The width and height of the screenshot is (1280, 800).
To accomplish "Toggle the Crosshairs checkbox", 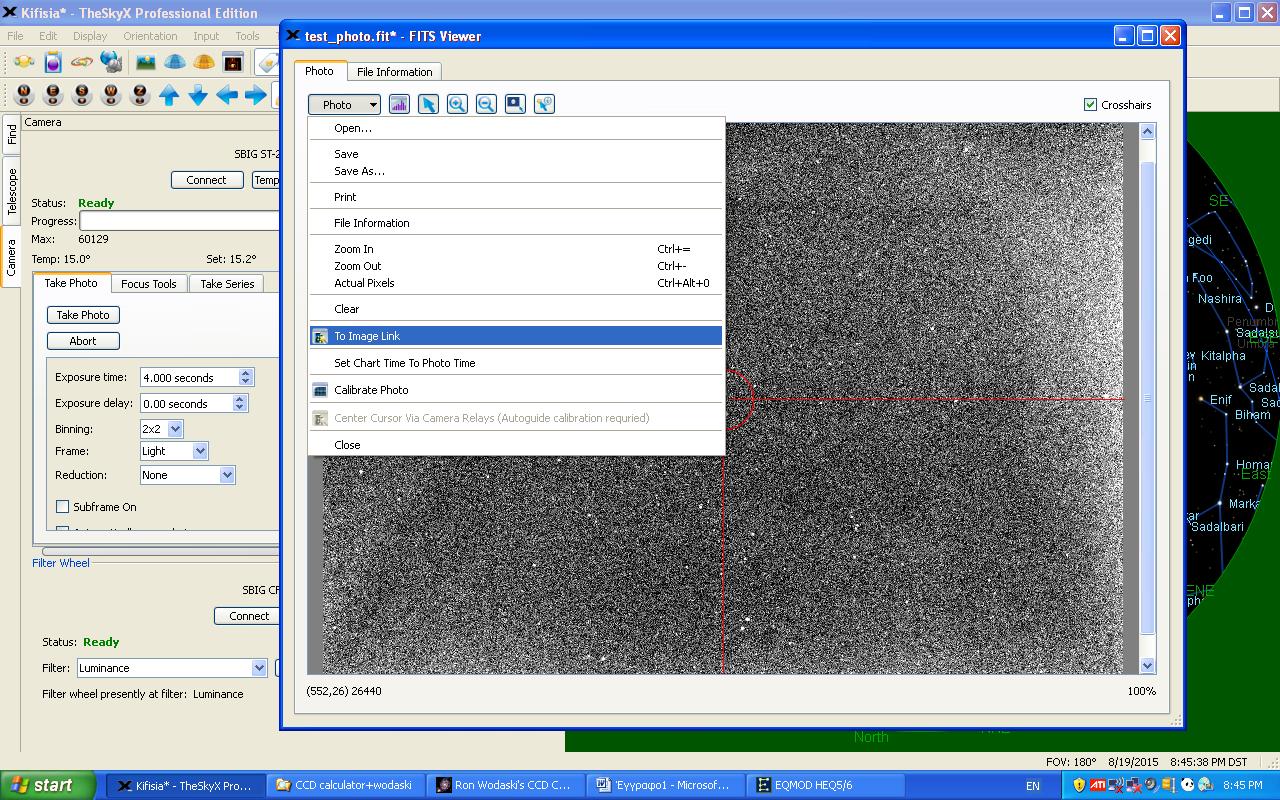I will pyautogui.click(x=1090, y=104).
